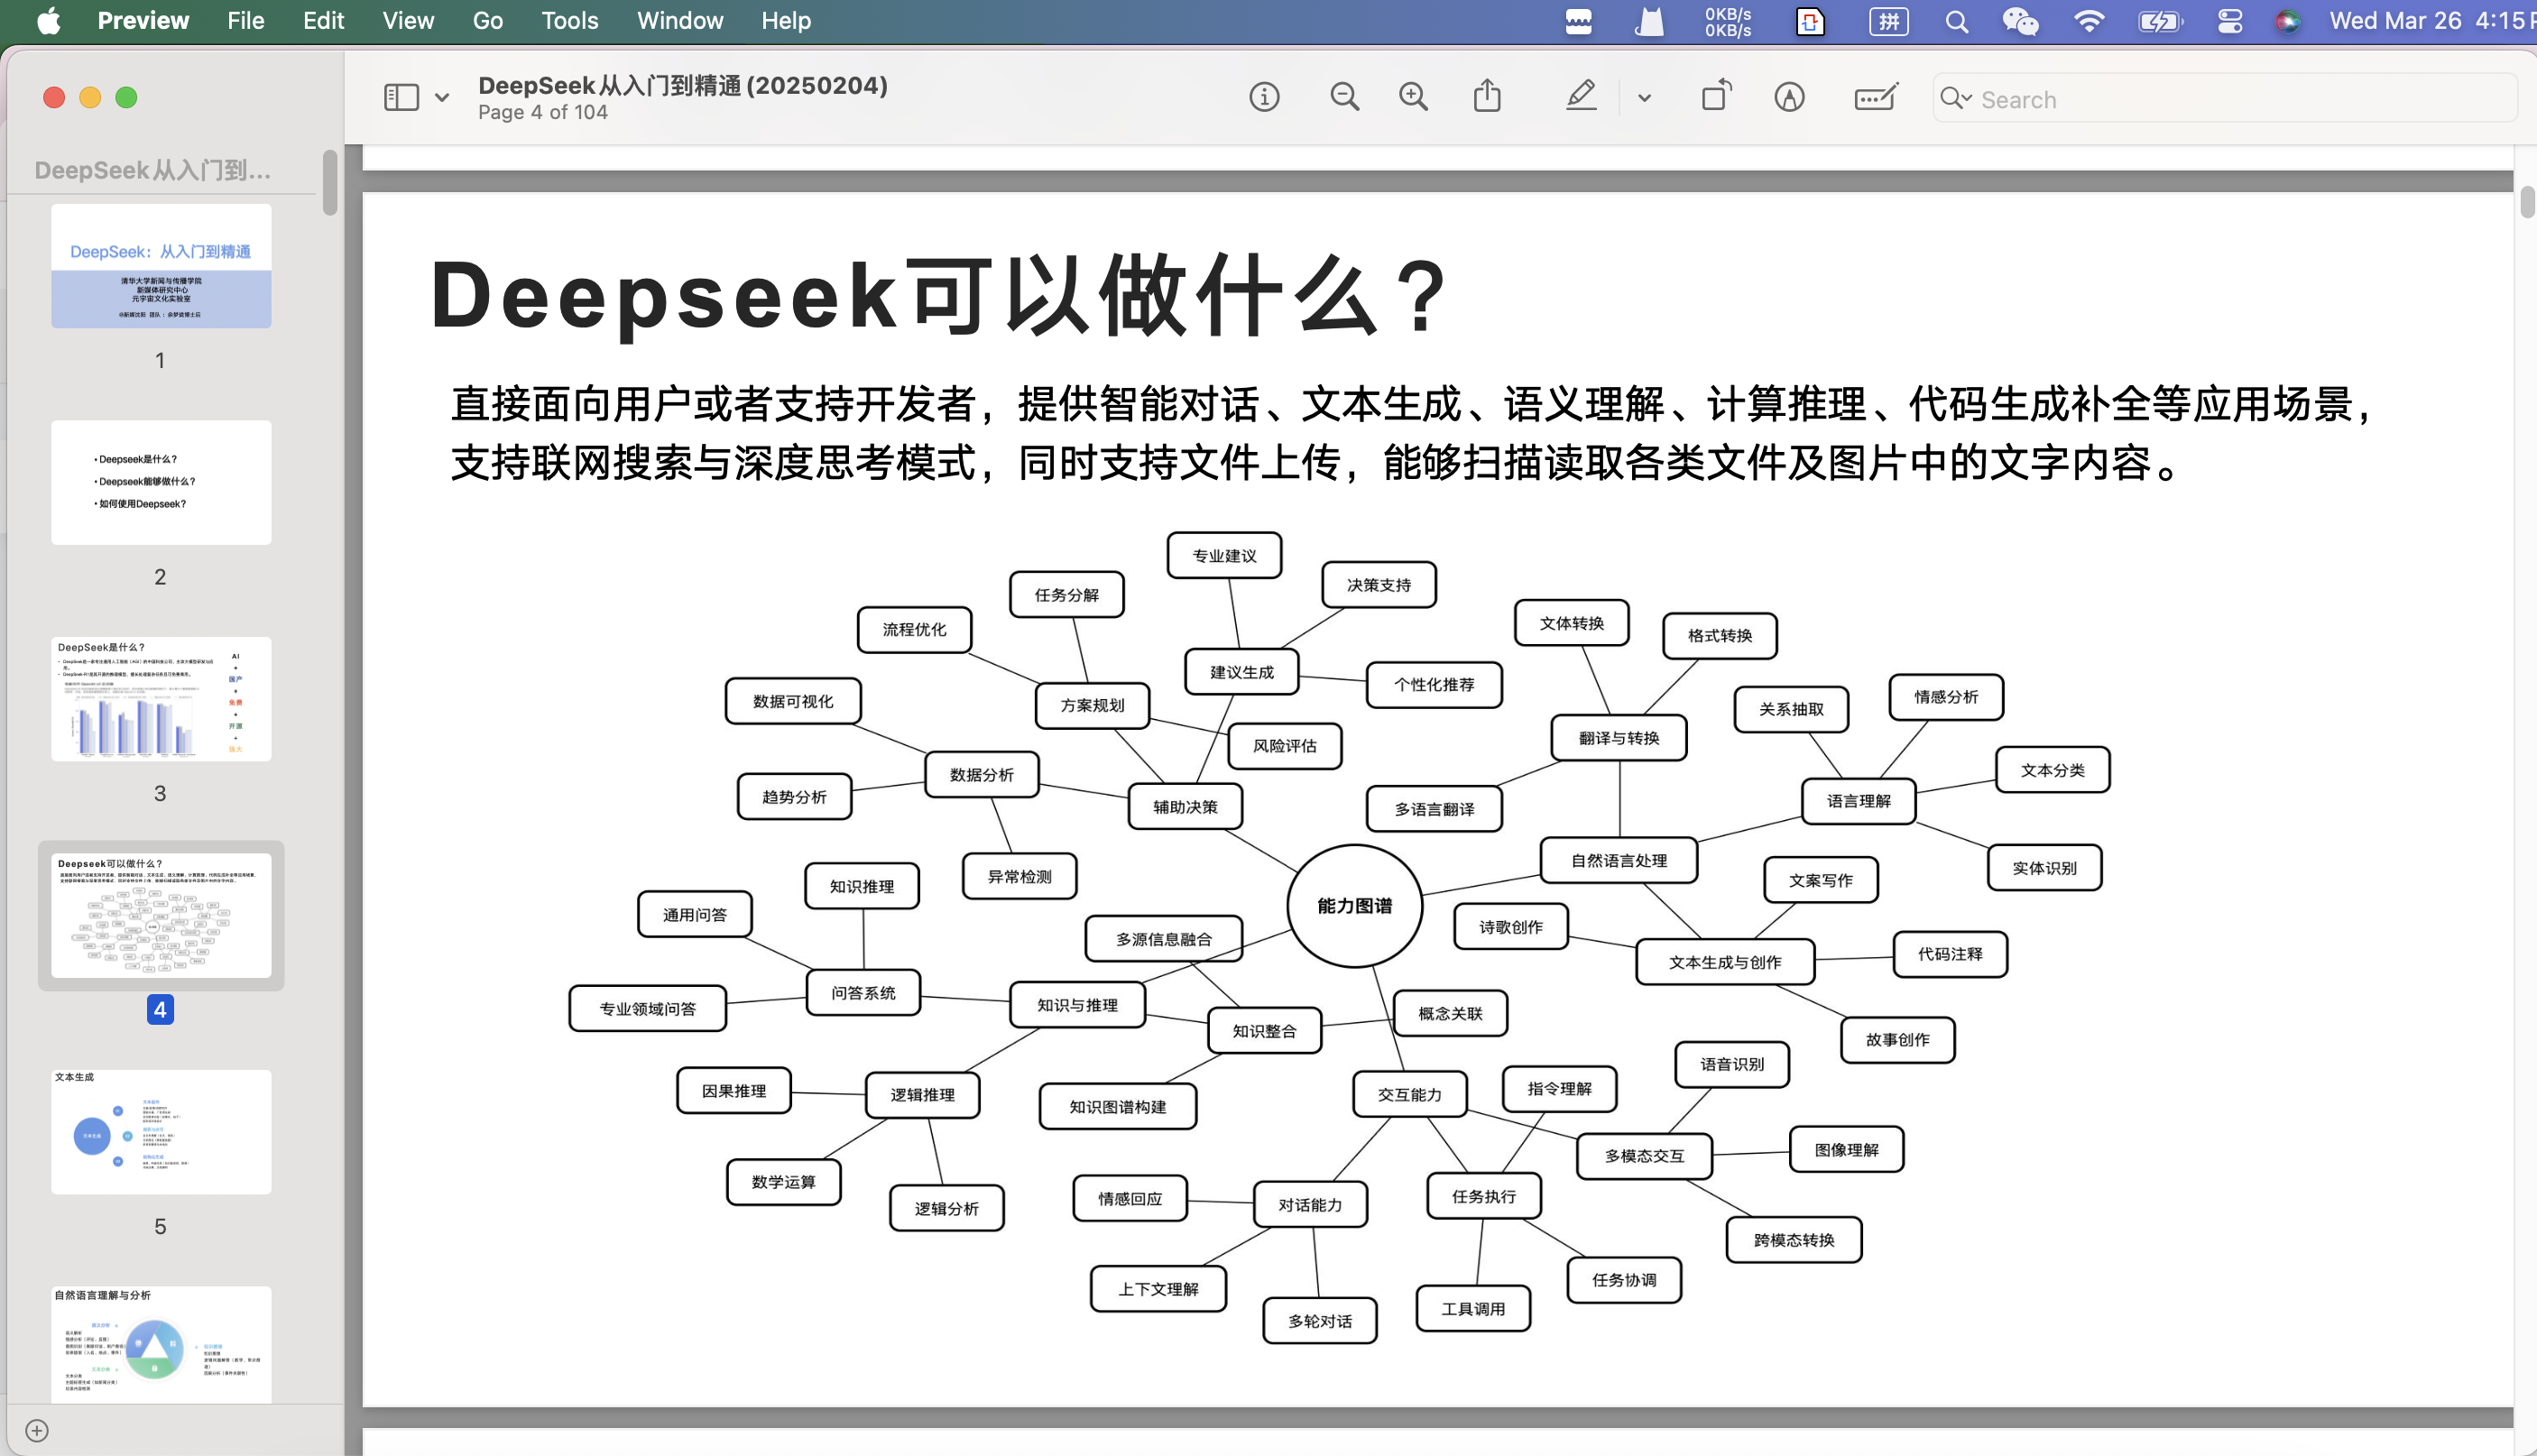Open Control Center icon
The height and width of the screenshot is (1456, 2537).
coord(2230,22)
